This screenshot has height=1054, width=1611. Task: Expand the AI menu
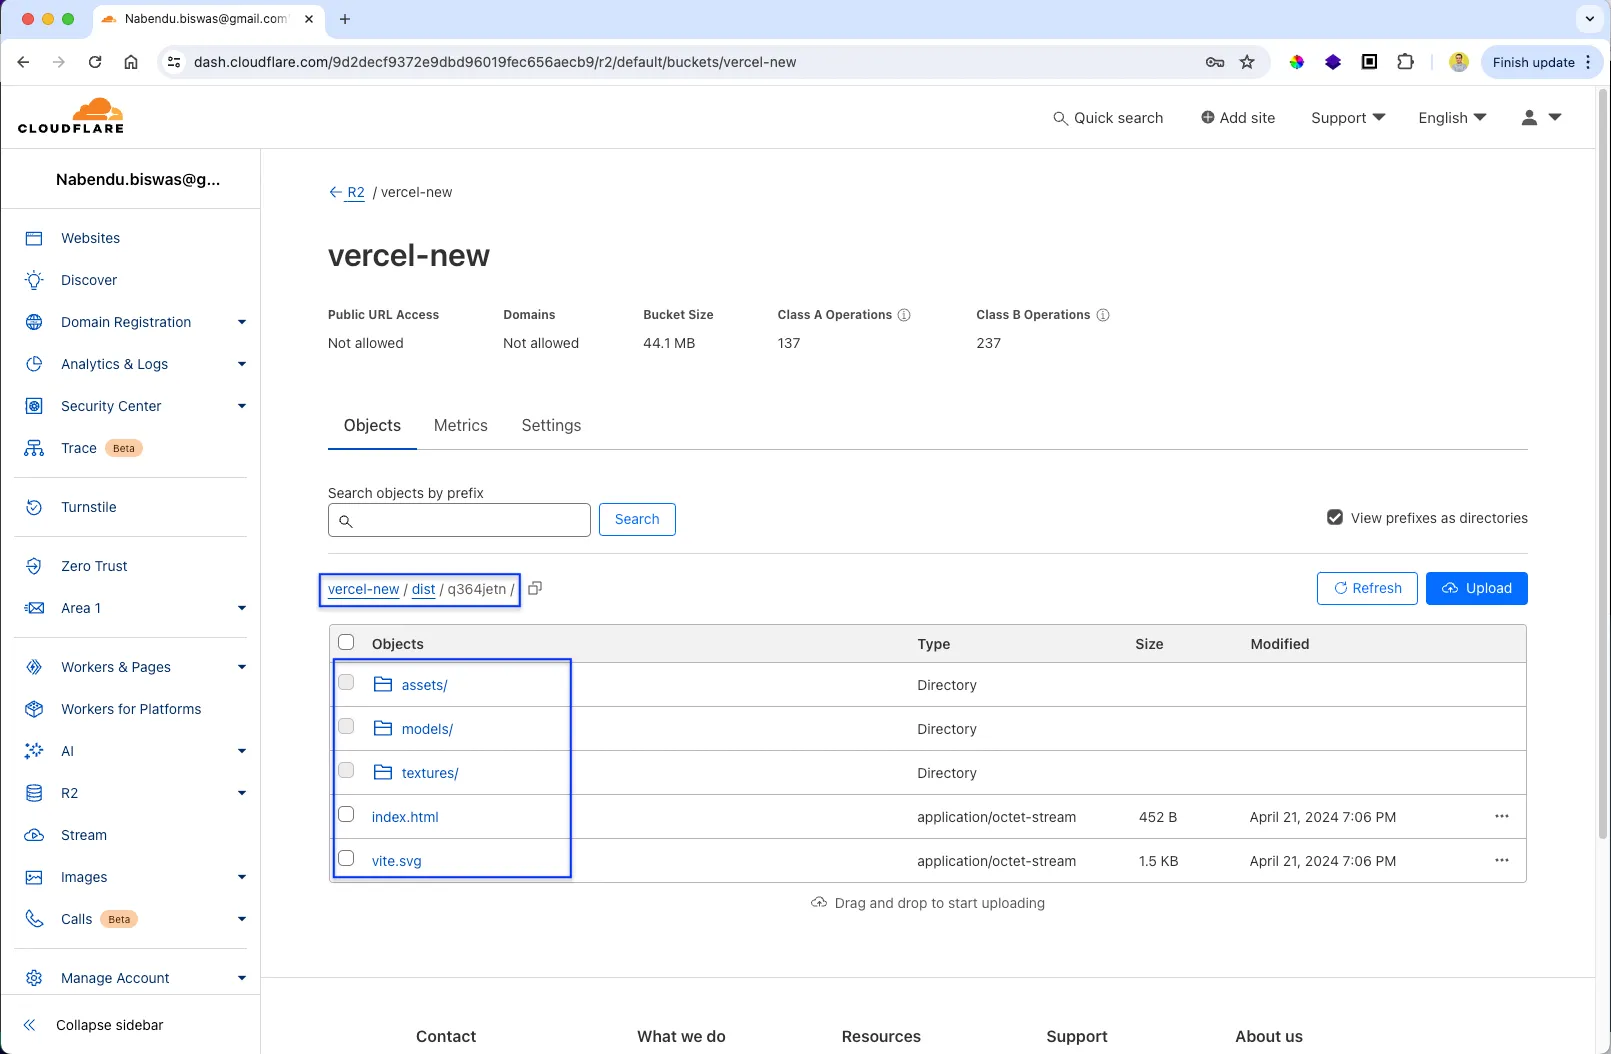(242, 751)
